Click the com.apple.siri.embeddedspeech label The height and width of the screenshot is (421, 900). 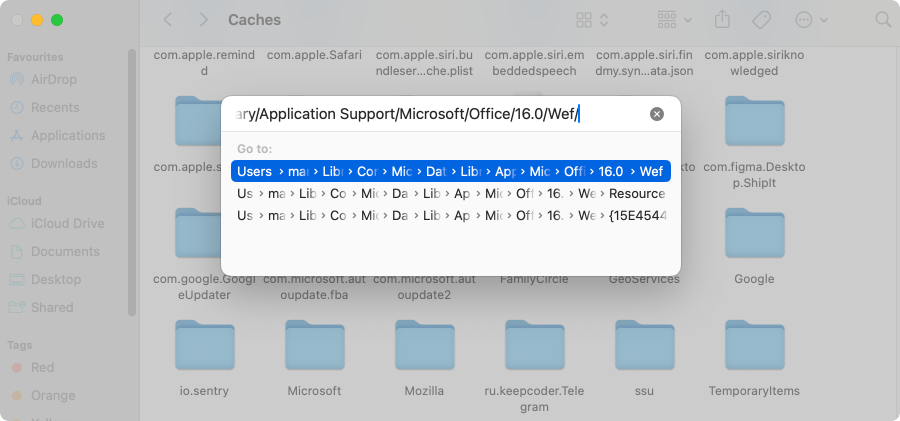point(535,63)
